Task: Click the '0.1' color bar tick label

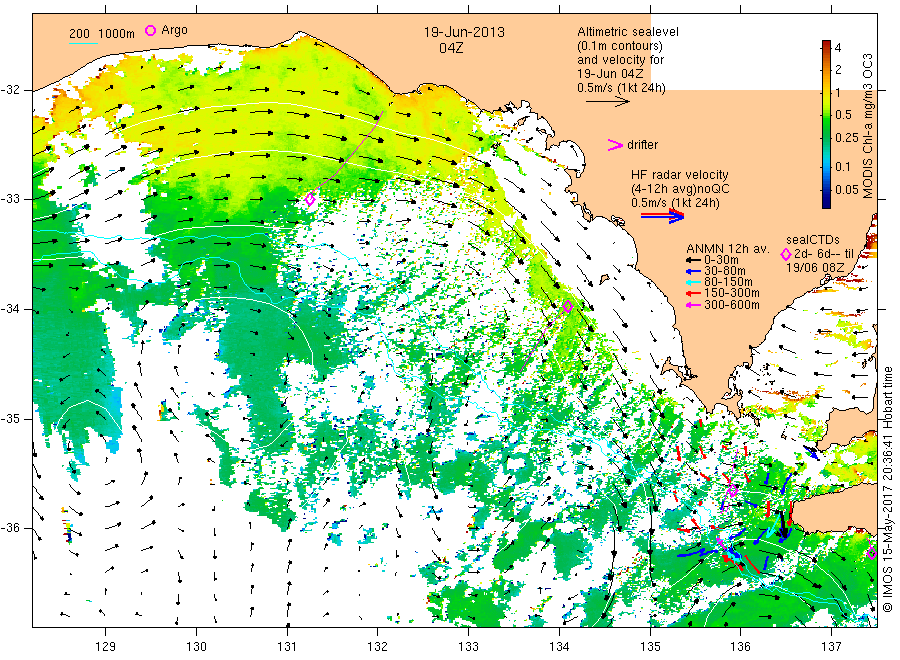Action: point(843,166)
